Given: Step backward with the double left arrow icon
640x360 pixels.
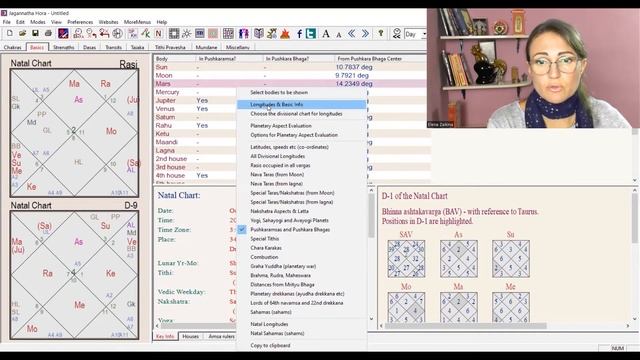Looking at the screenshot, I should tap(351, 33).
